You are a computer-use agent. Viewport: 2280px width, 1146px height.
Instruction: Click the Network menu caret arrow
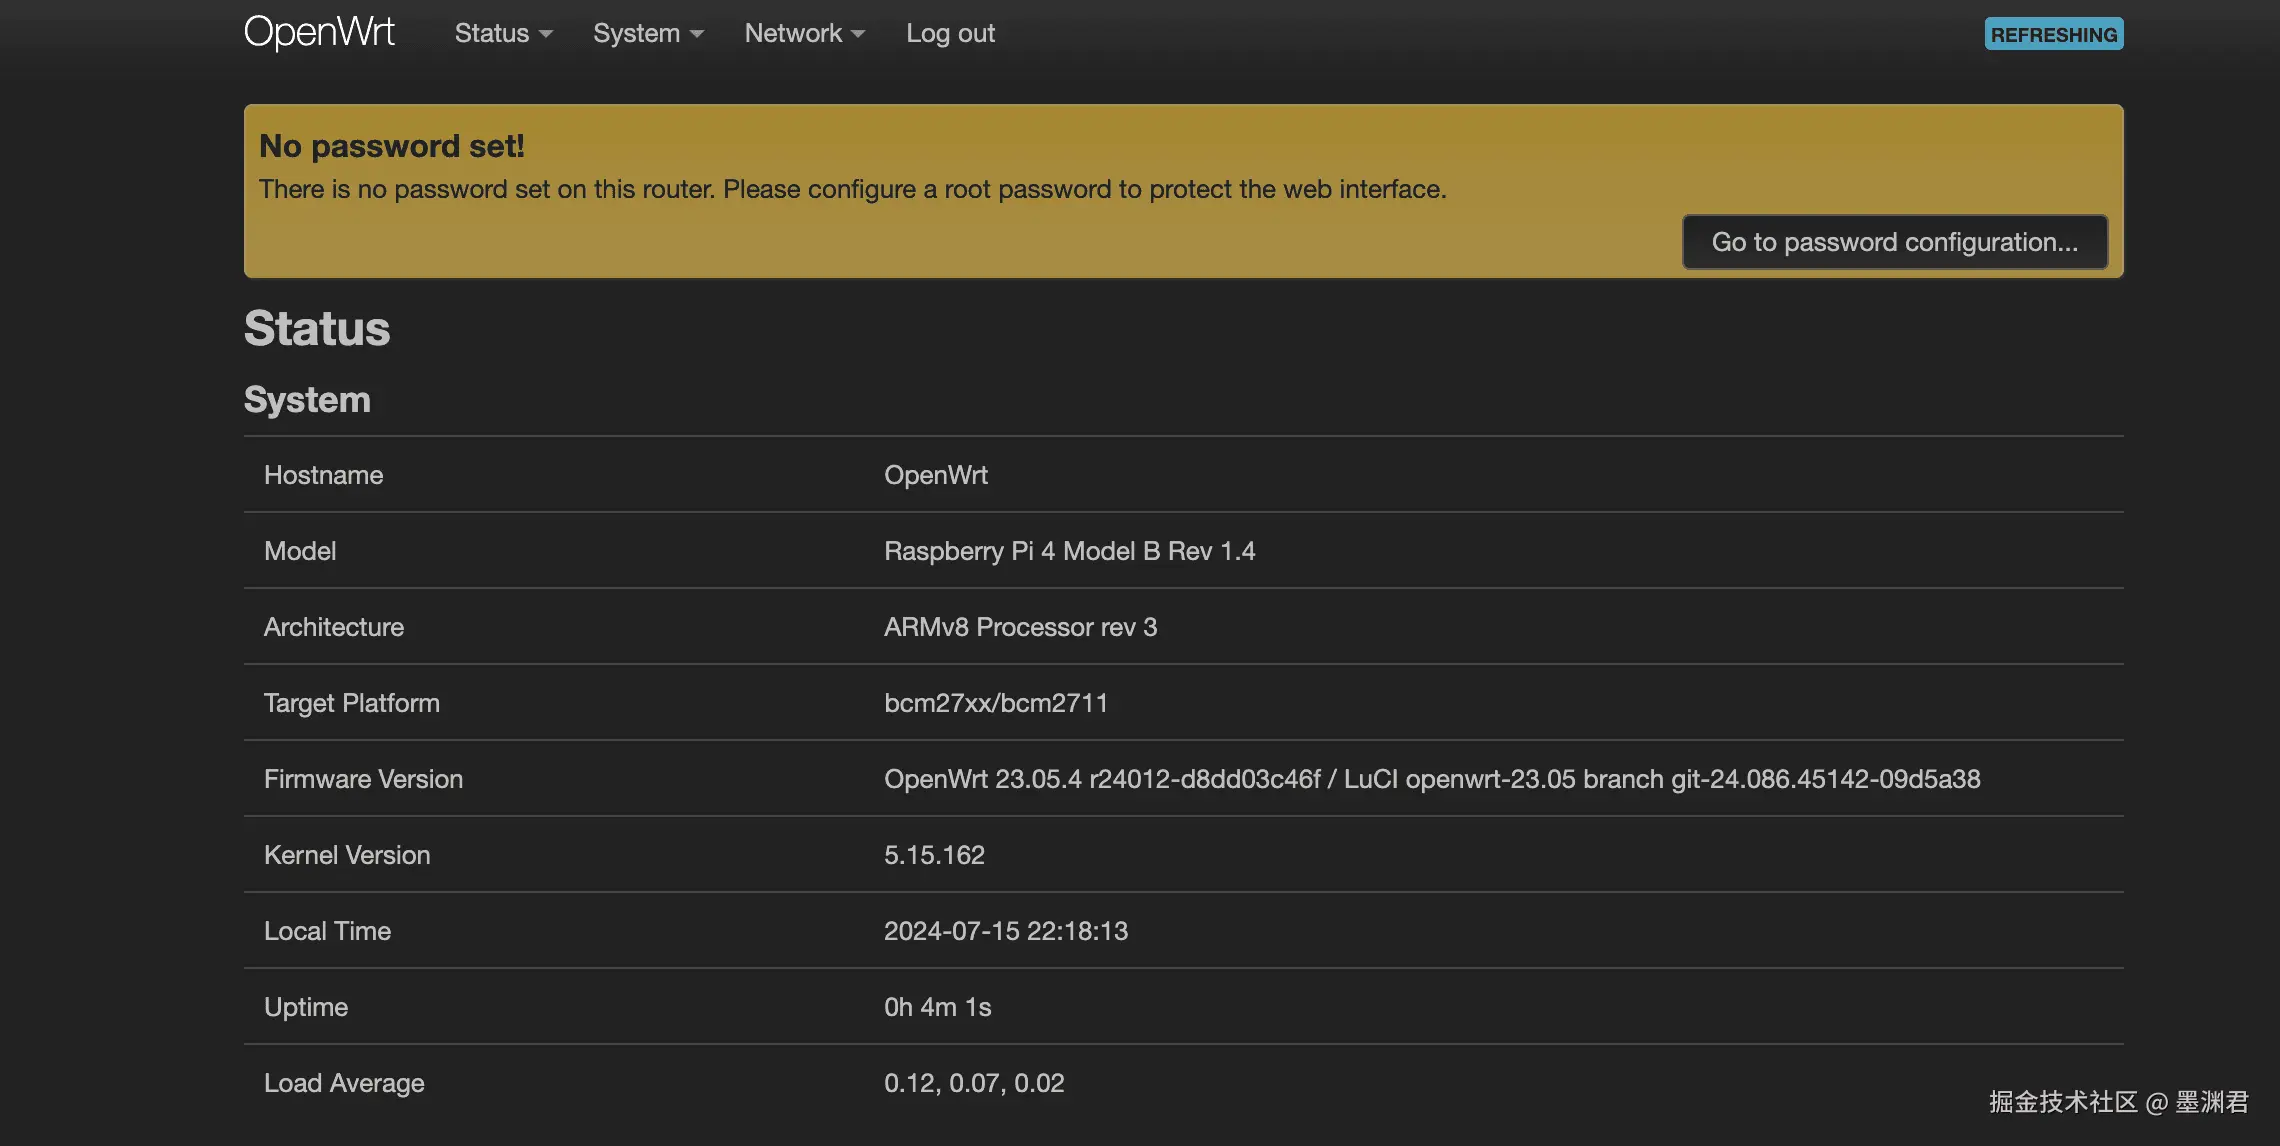[858, 34]
